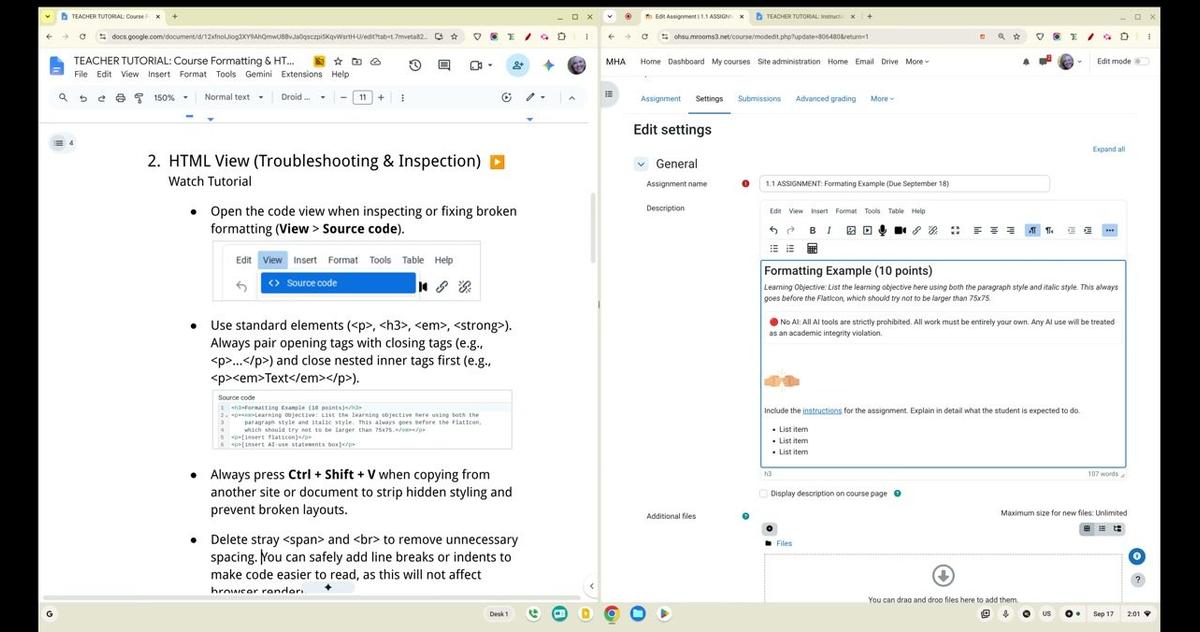Screen dimensions: 1200x632
Task: Star the TEACHER TUTORIAL document
Action: (339, 61)
